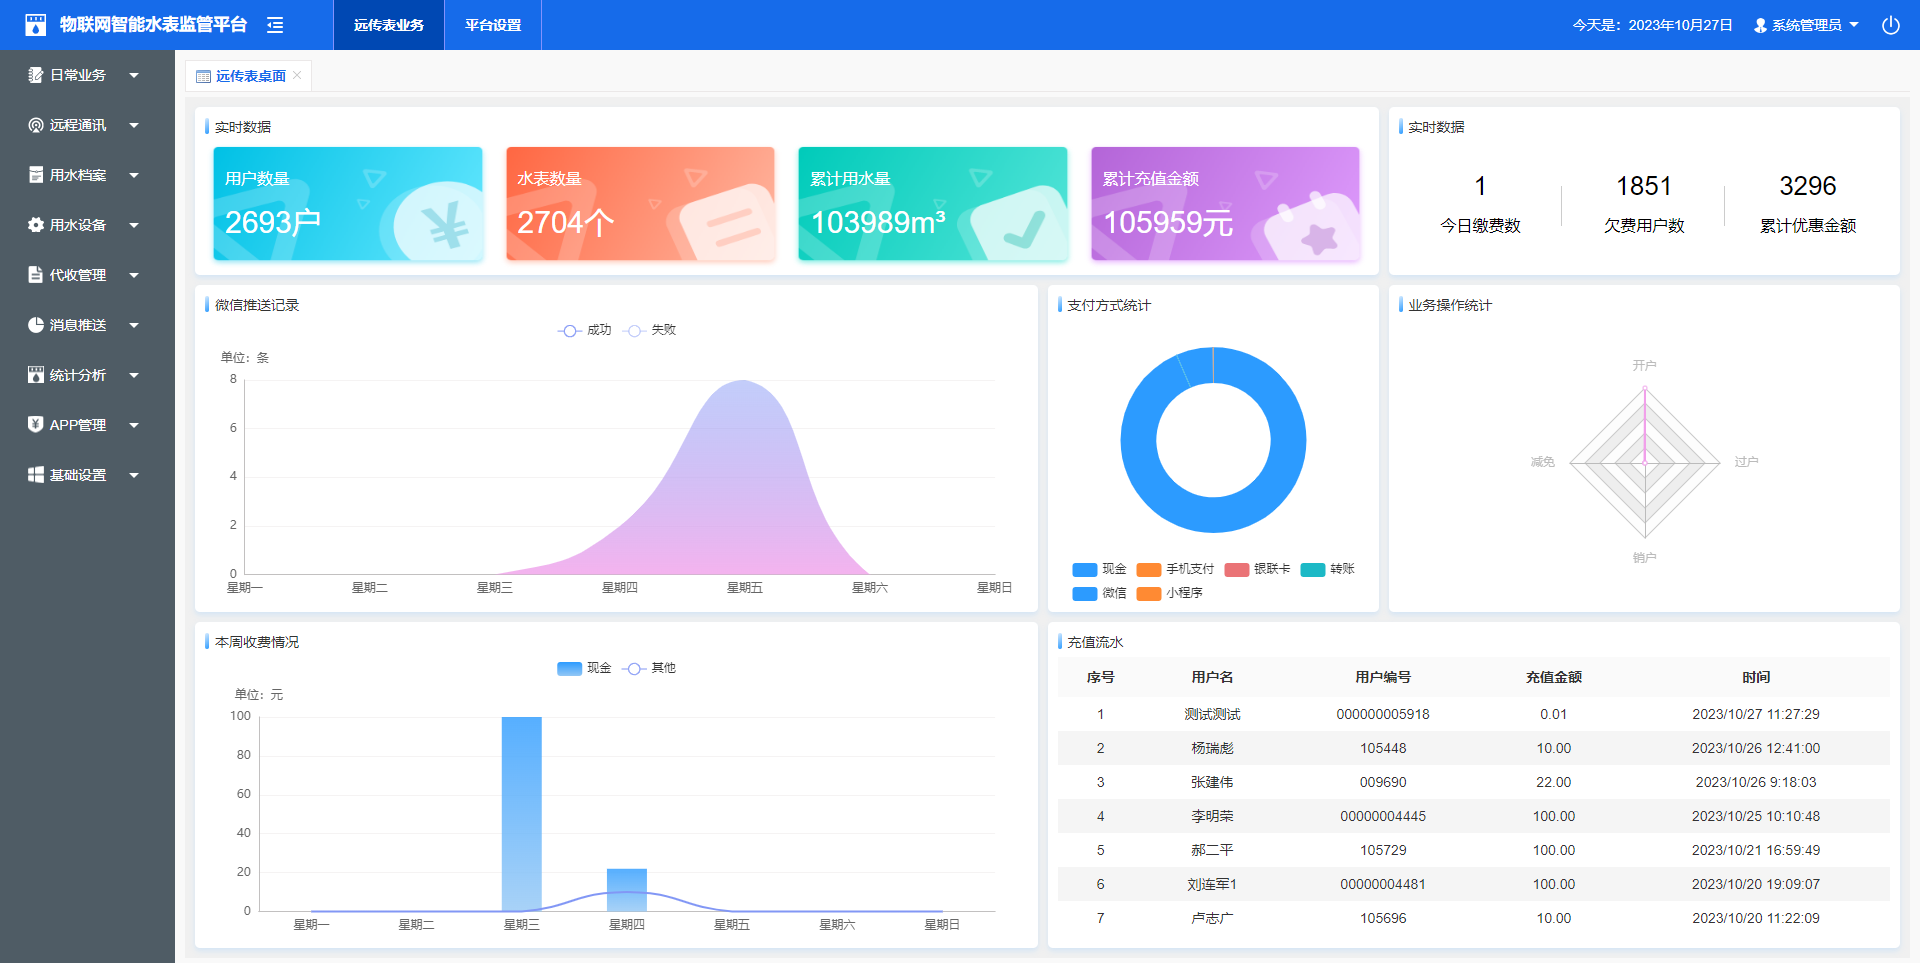The width and height of the screenshot is (1920, 963).
Task: Switch to 平台设置 top tab
Action: point(493,25)
